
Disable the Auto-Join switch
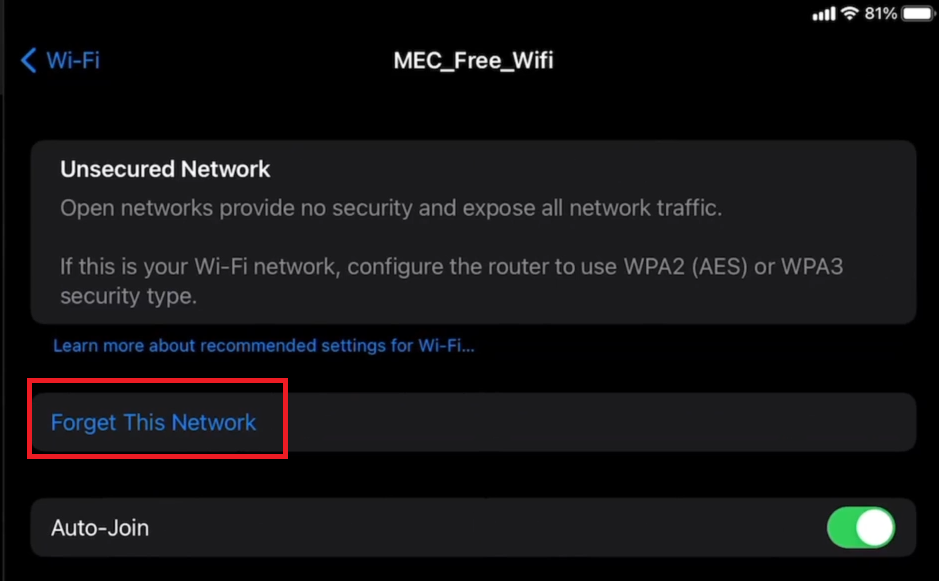coord(860,527)
